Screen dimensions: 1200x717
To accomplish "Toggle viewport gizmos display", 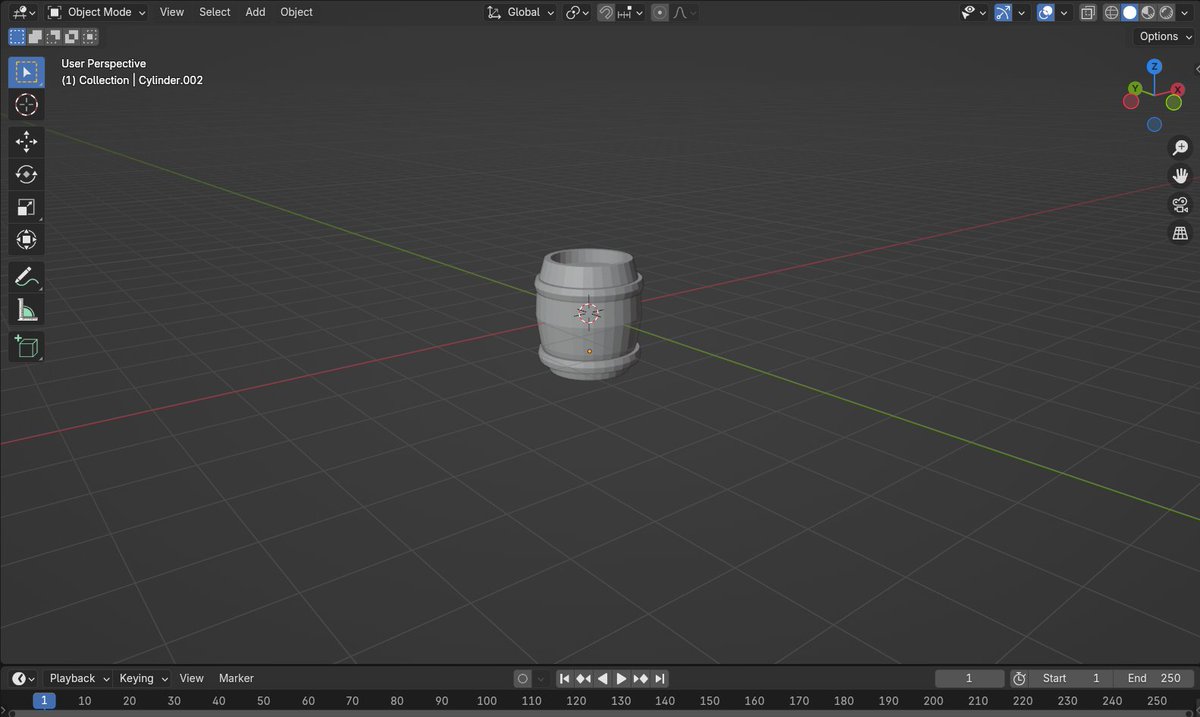I will click(x=1003, y=13).
